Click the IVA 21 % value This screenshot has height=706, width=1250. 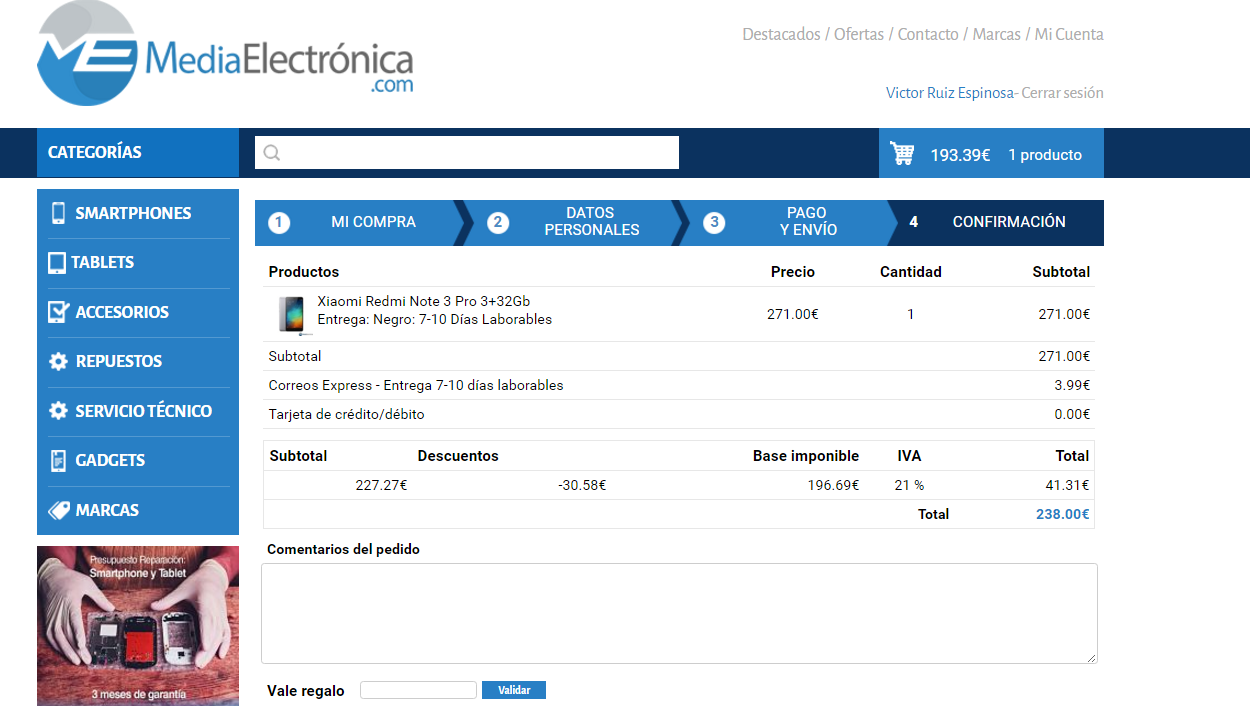pos(909,485)
